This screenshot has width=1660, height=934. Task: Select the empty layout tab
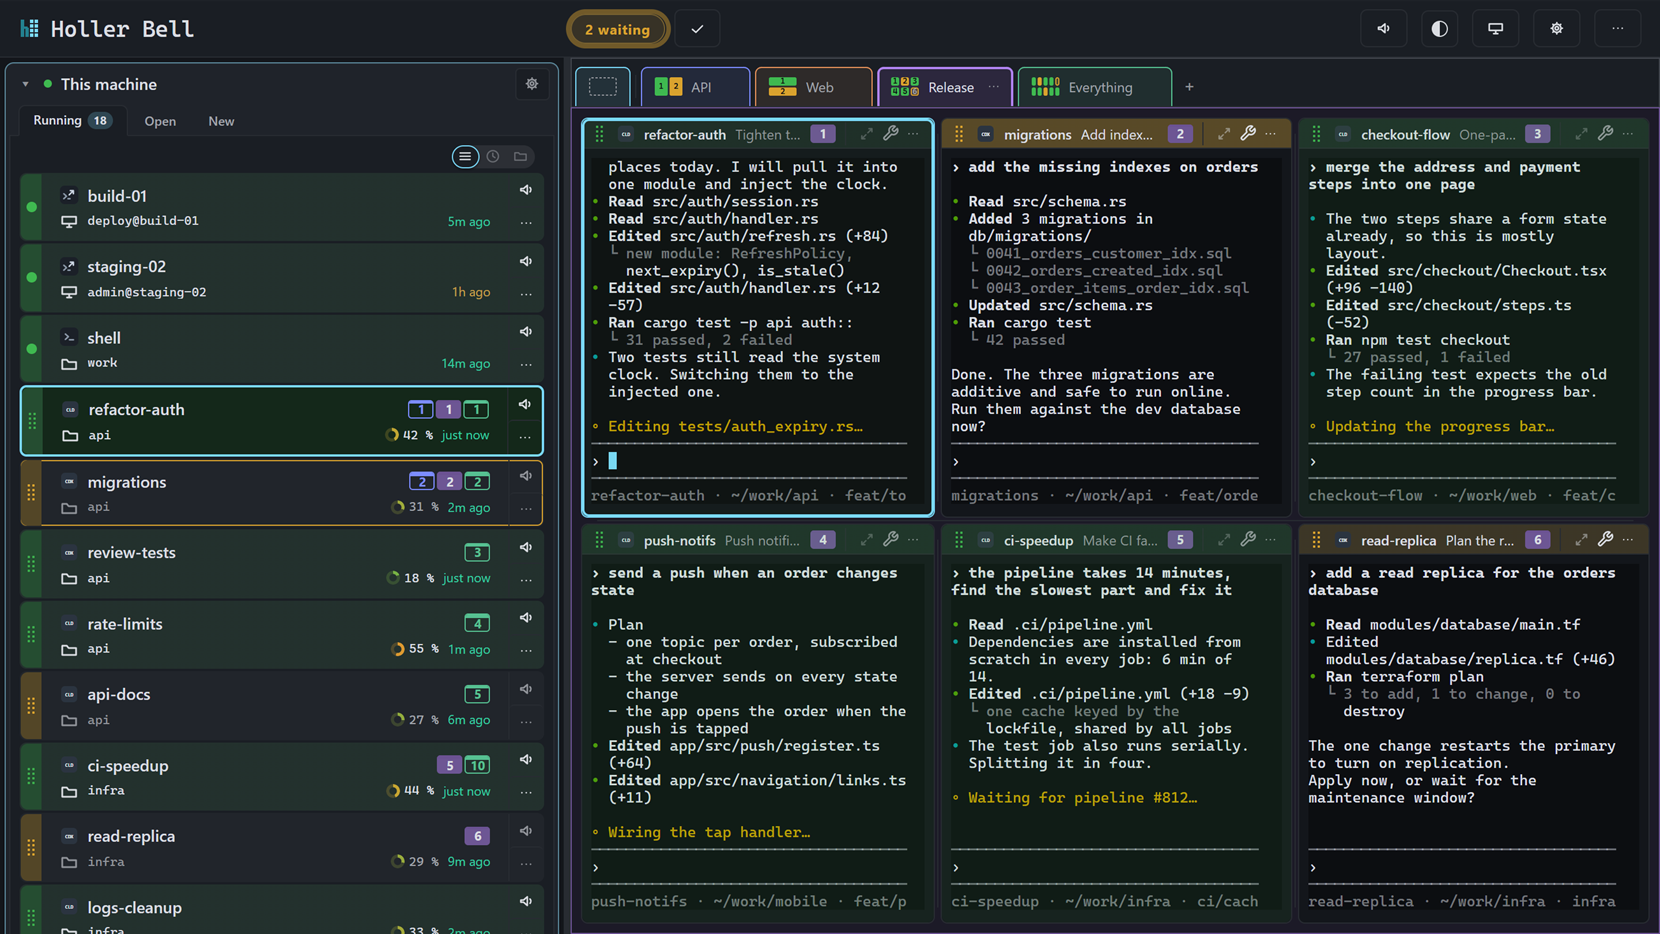[x=603, y=87]
